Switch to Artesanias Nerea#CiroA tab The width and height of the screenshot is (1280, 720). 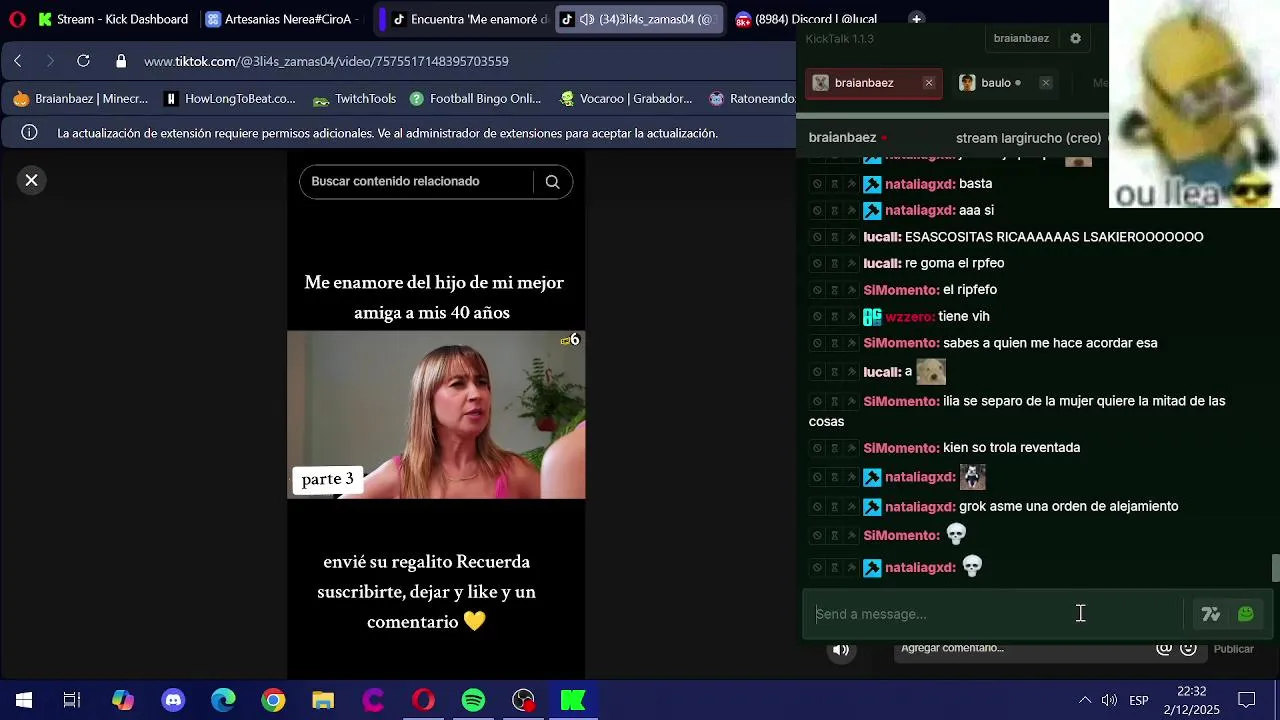pos(282,19)
